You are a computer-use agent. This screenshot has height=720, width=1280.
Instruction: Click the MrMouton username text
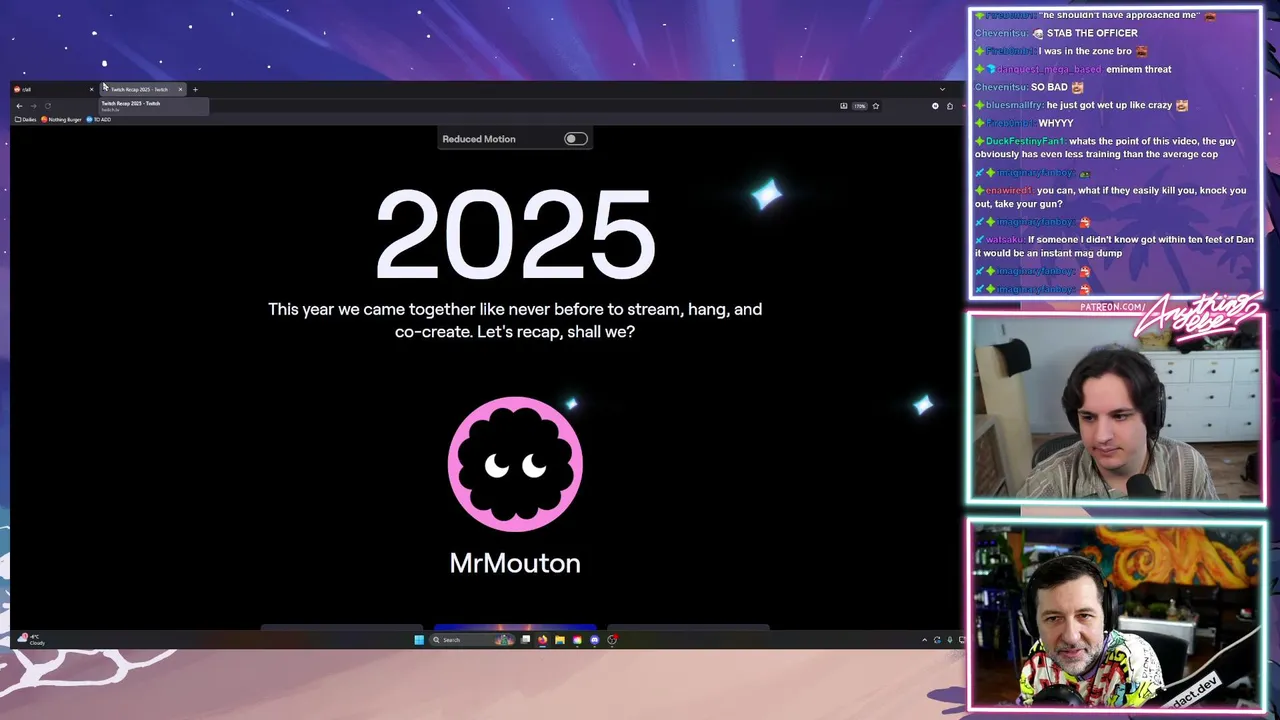(x=515, y=563)
